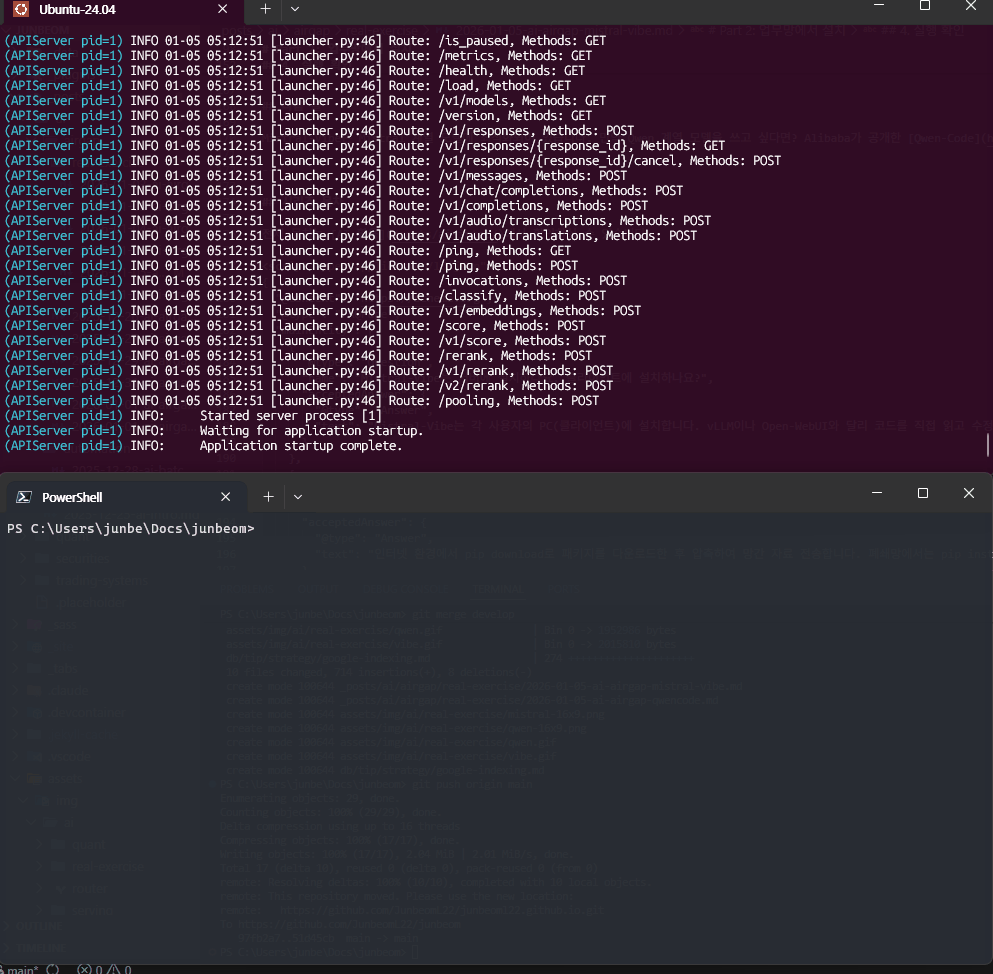Maximize the Ubuntu-24.04 terminal window

[x=924, y=6]
